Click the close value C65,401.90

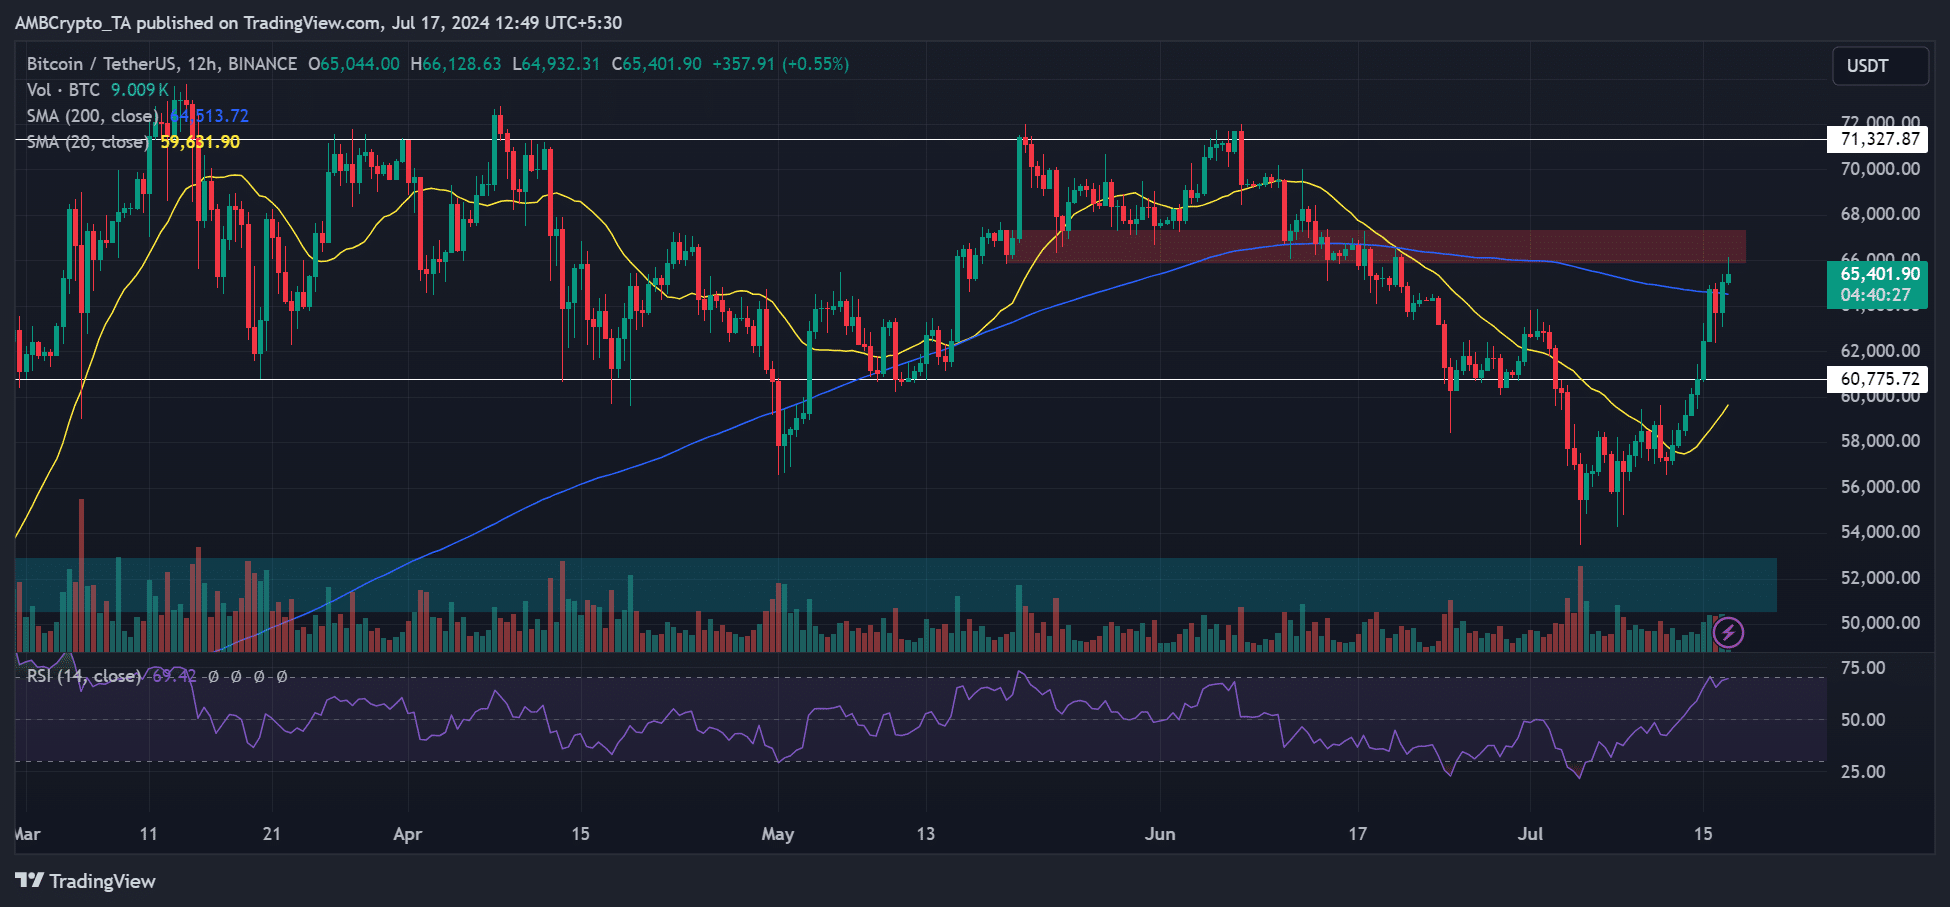[657, 64]
